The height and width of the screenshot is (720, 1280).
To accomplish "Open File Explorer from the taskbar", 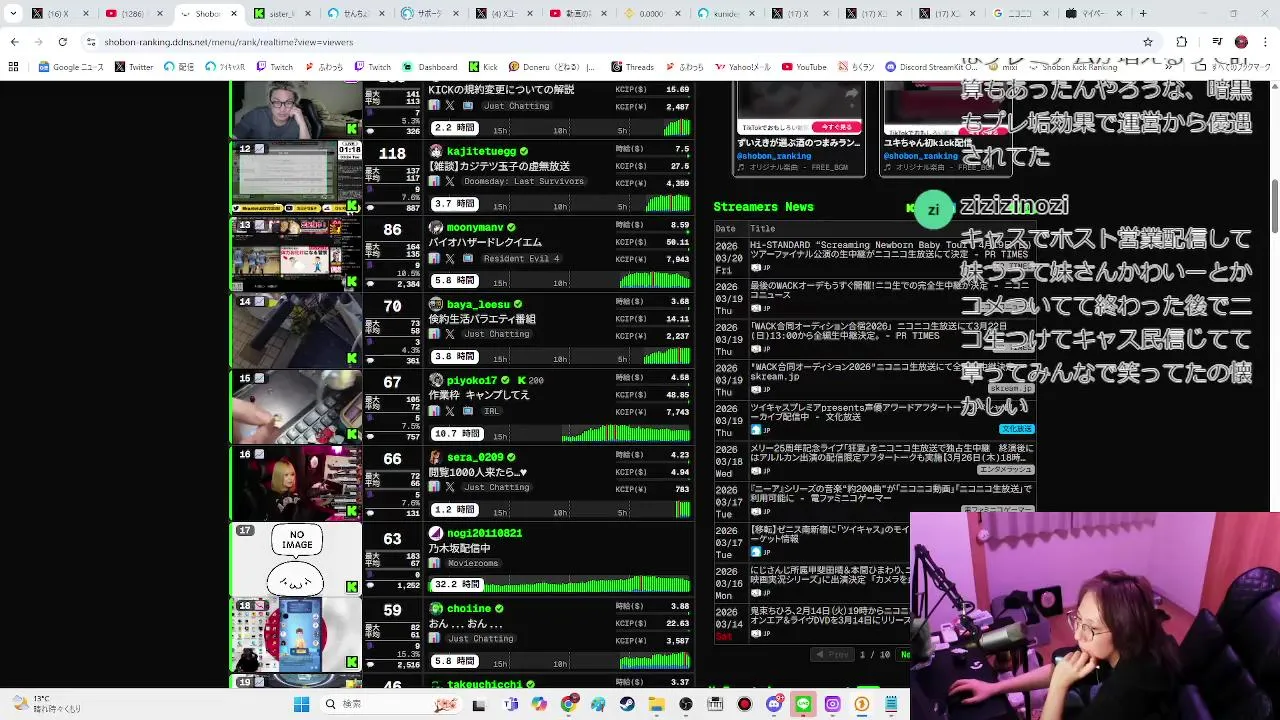I will coord(656,704).
